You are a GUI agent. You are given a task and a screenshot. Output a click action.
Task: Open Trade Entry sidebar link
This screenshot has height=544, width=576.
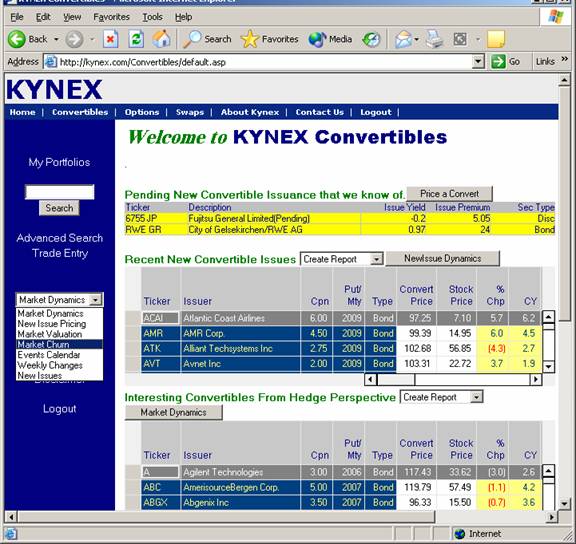click(x=60, y=253)
